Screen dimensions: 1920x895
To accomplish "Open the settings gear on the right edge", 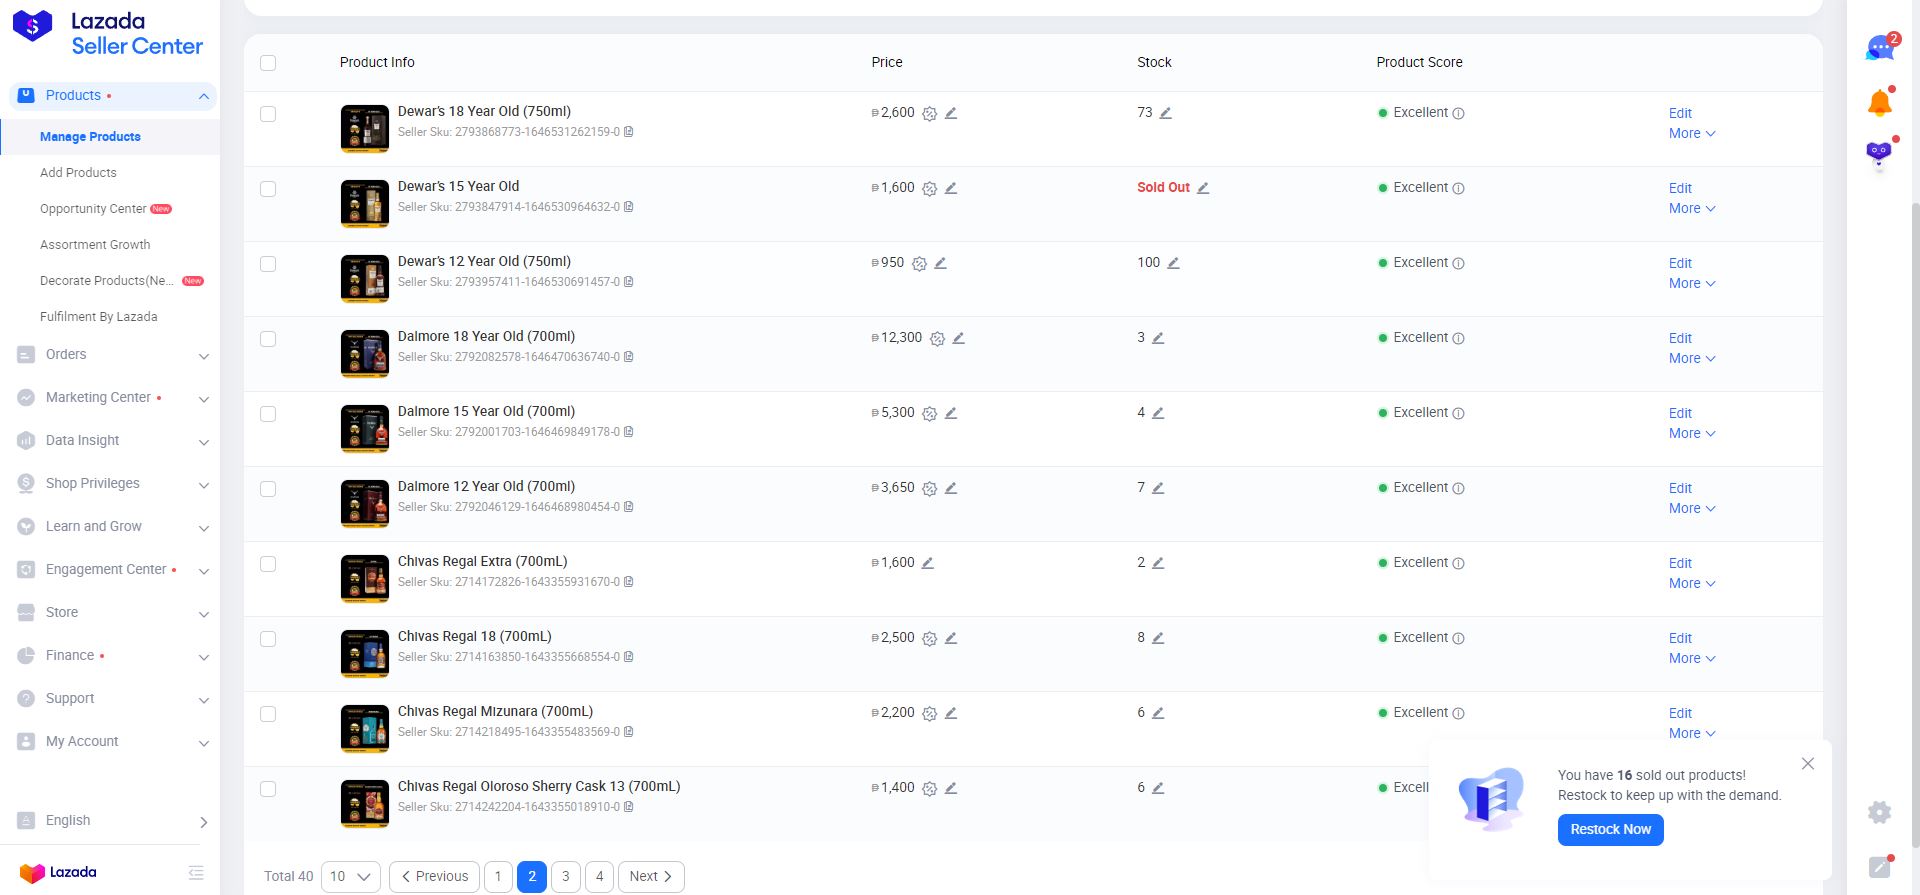I will pyautogui.click(x=1879, y=812).
